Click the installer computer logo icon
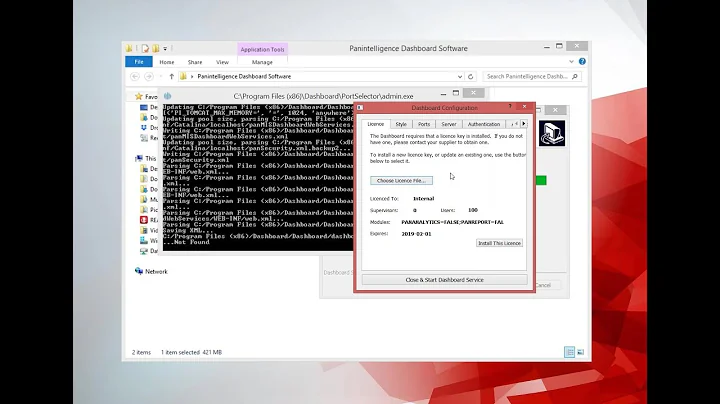 pyautogui.click(x=552, y=133)
